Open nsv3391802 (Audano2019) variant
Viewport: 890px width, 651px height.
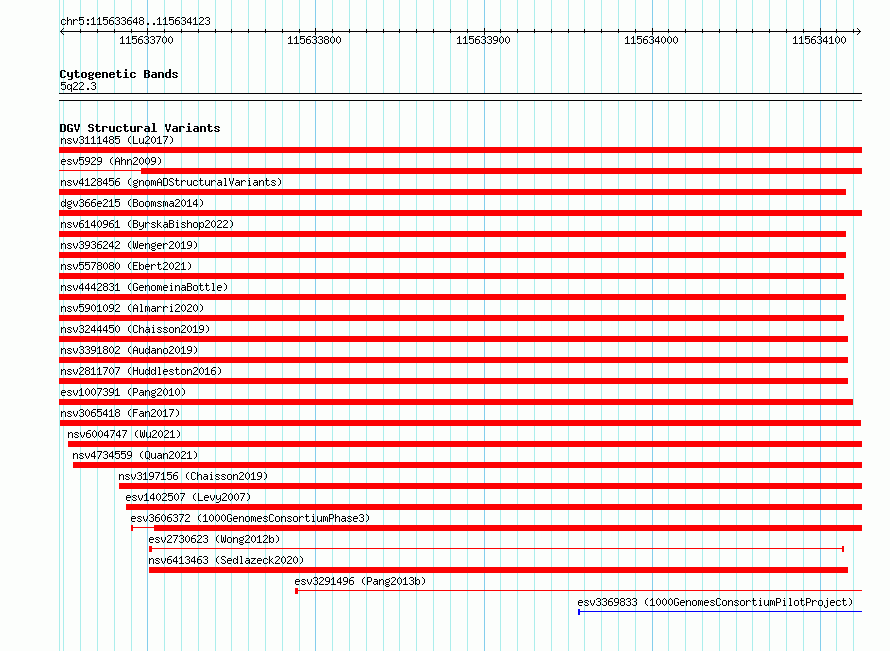[x=129, y=350]
